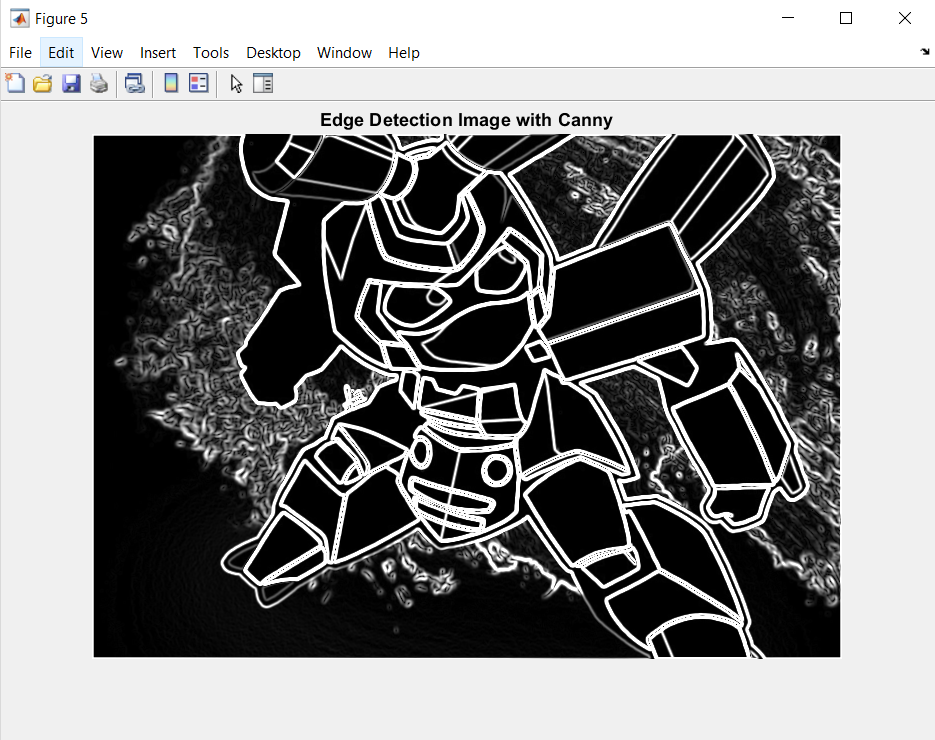Open the Property Inspector from the toolbar
The width and height of the screenshot is (935, 740).
pyautogui.click(x=263, y=83)
